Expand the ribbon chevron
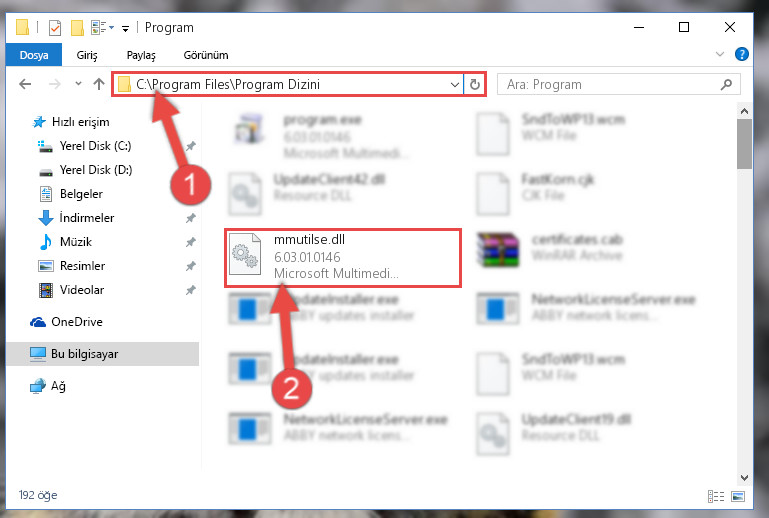The height and width of the screenshot is (518, 769). tap(719, 54)
